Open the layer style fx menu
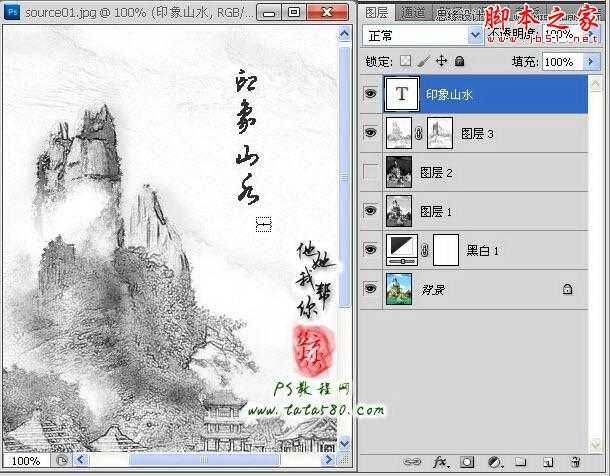610x476 pixels. point(441,462)
